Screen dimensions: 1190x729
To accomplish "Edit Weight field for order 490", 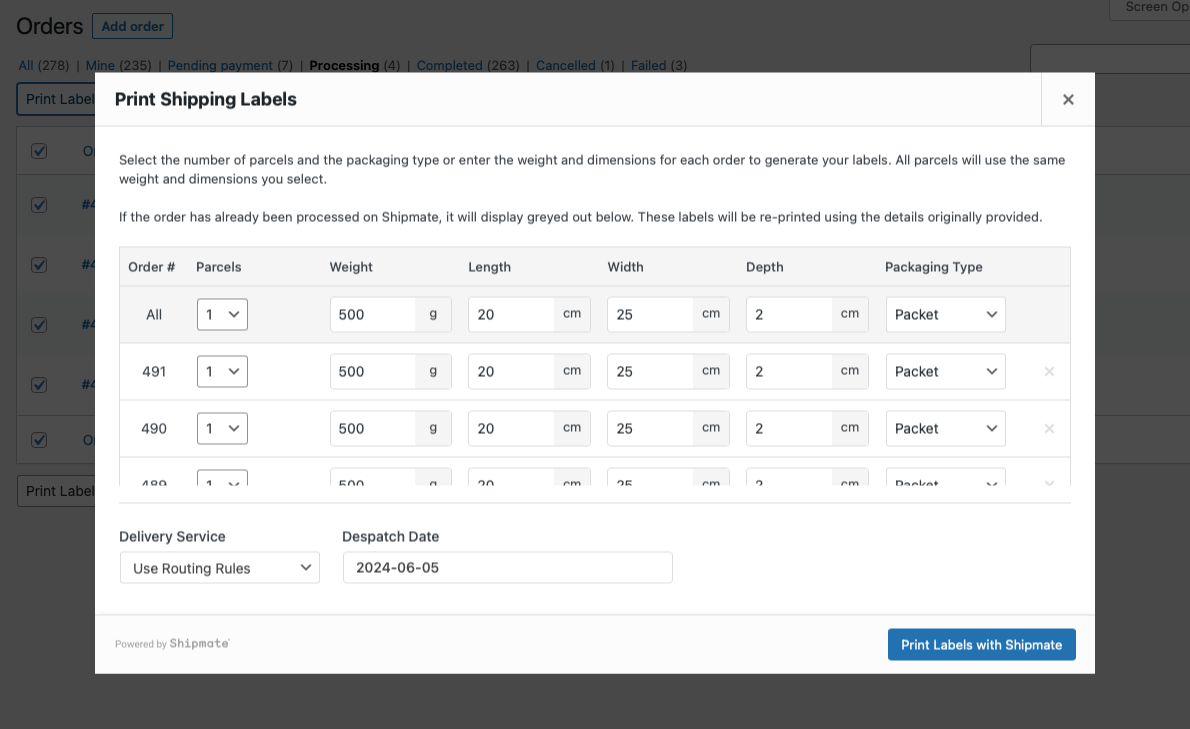I will coord(373,429).
